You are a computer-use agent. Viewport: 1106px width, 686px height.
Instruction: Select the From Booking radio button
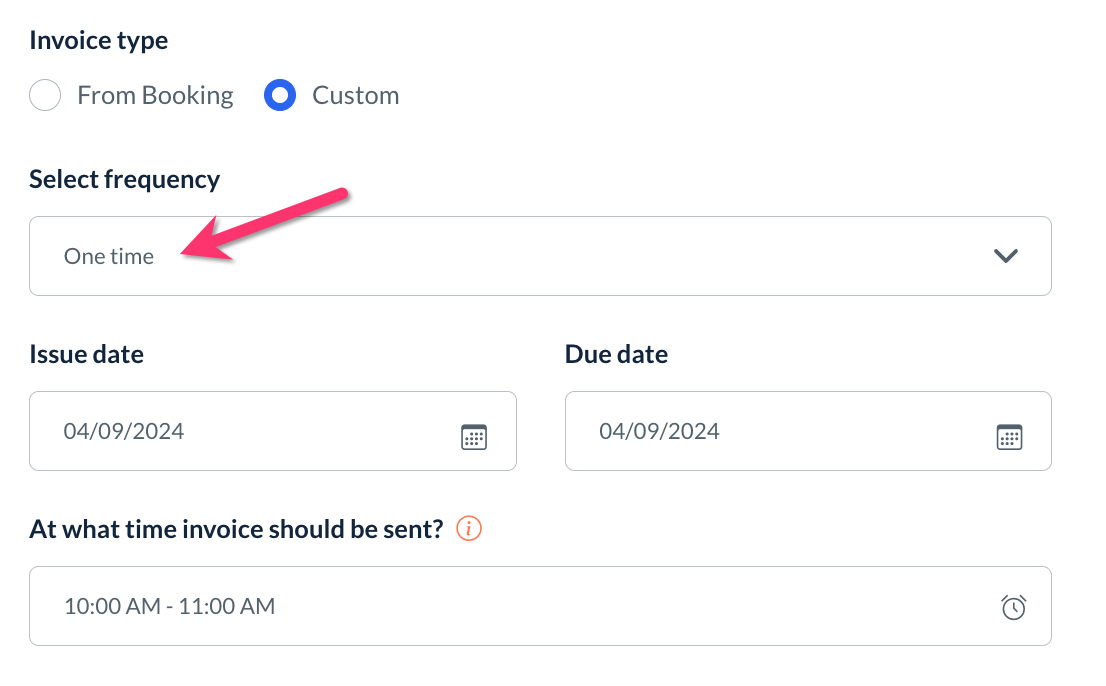[45, 96]
